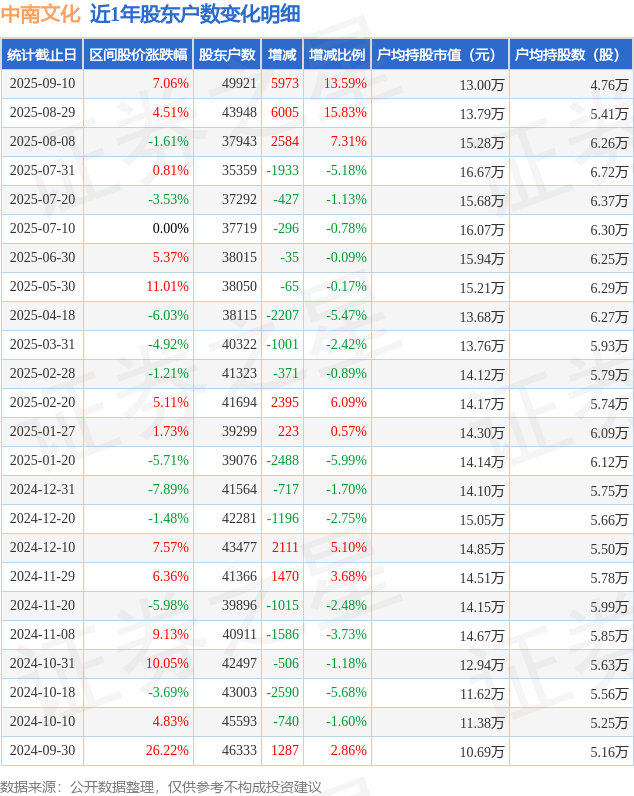Click the 户均持股市值（元） column header
634x796 pixels.
coord(439,55)
